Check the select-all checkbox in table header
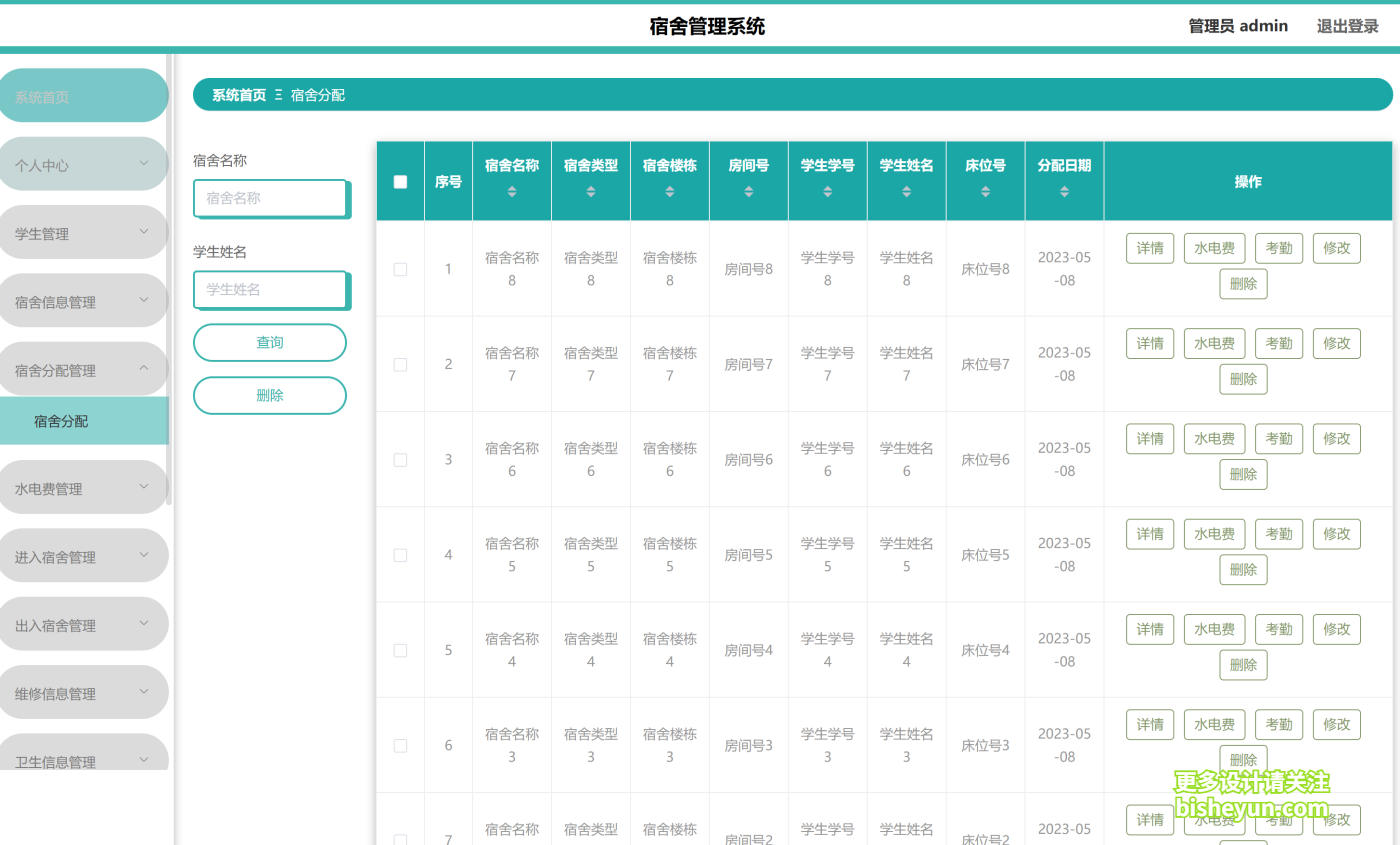This screenshot has width=1400, height=845. coord(400,181)
